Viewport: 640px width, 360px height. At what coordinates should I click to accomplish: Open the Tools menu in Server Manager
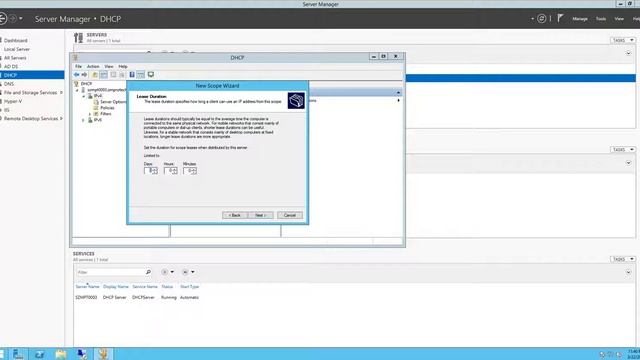(x=601, y=19)
